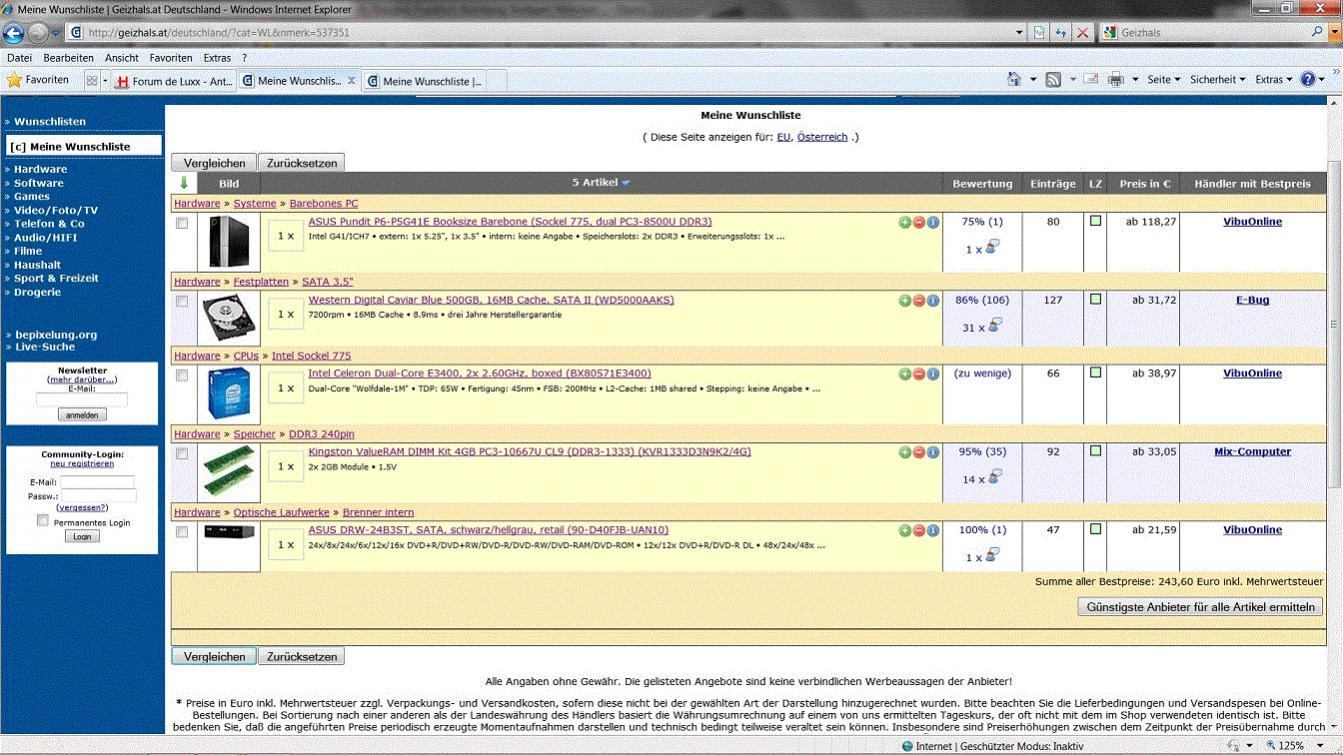Click the printer icon in command bar

coord(1116,80)
